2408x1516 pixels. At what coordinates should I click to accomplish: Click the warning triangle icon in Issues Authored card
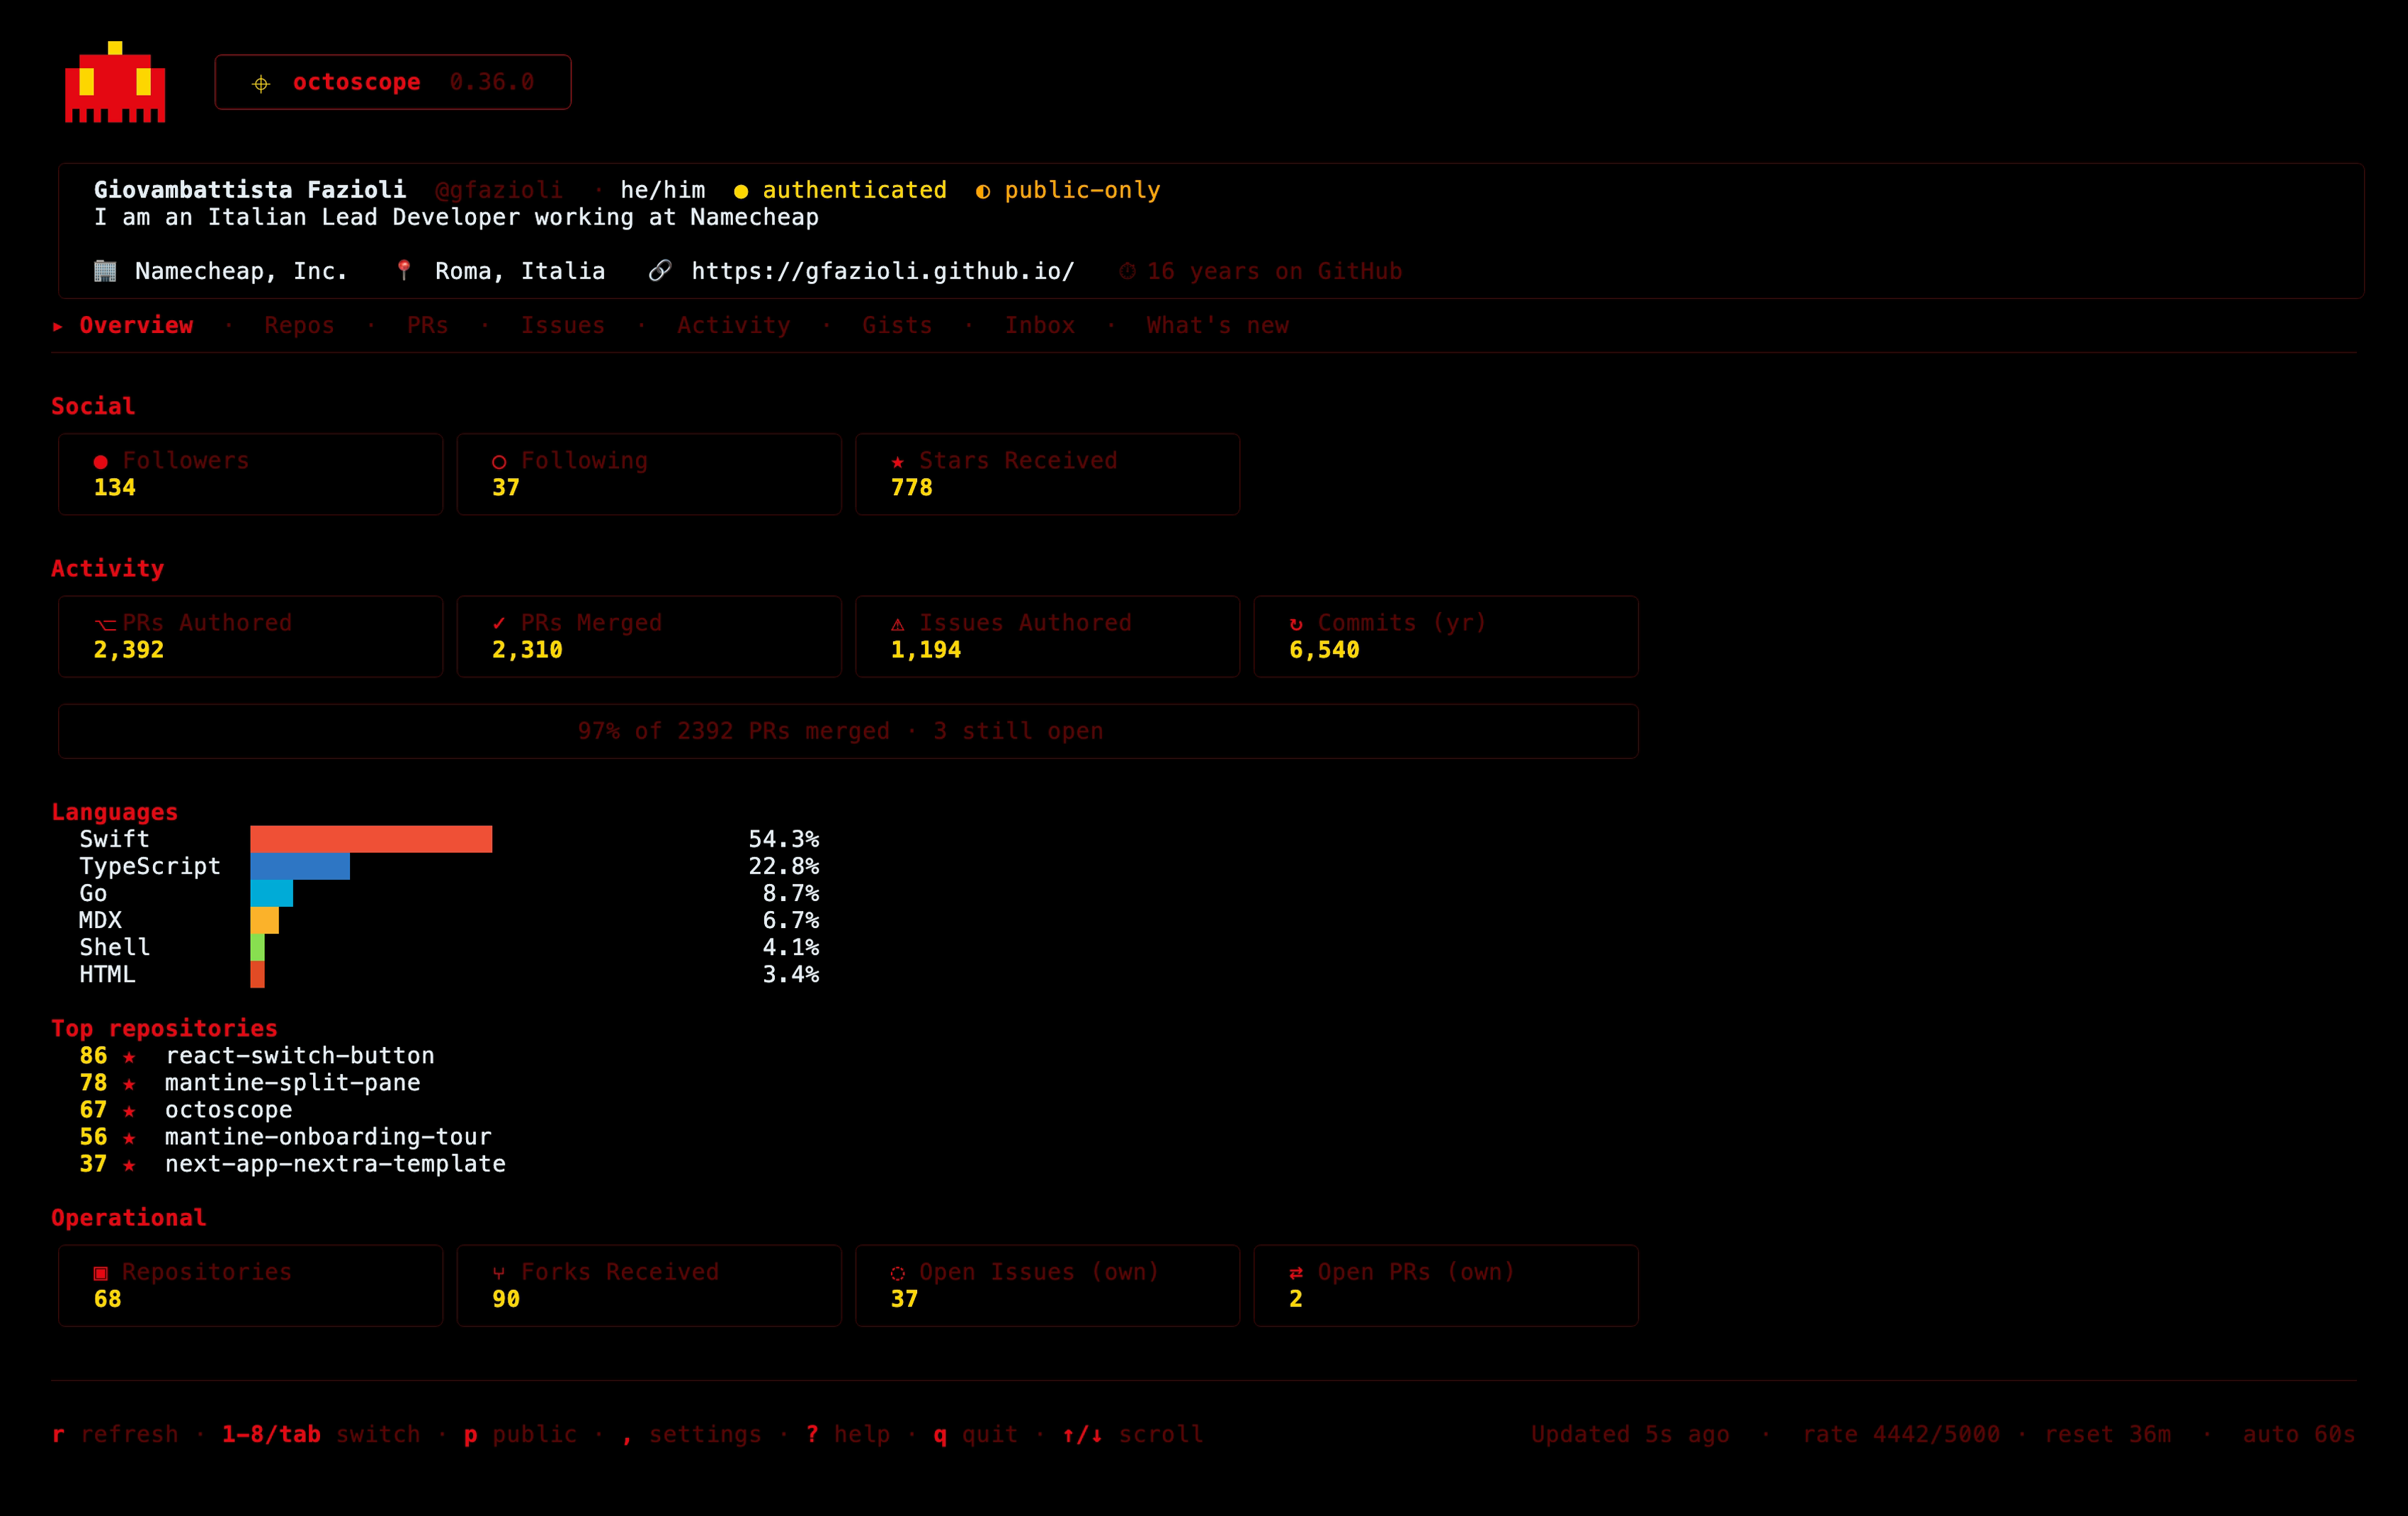(898, 624)
